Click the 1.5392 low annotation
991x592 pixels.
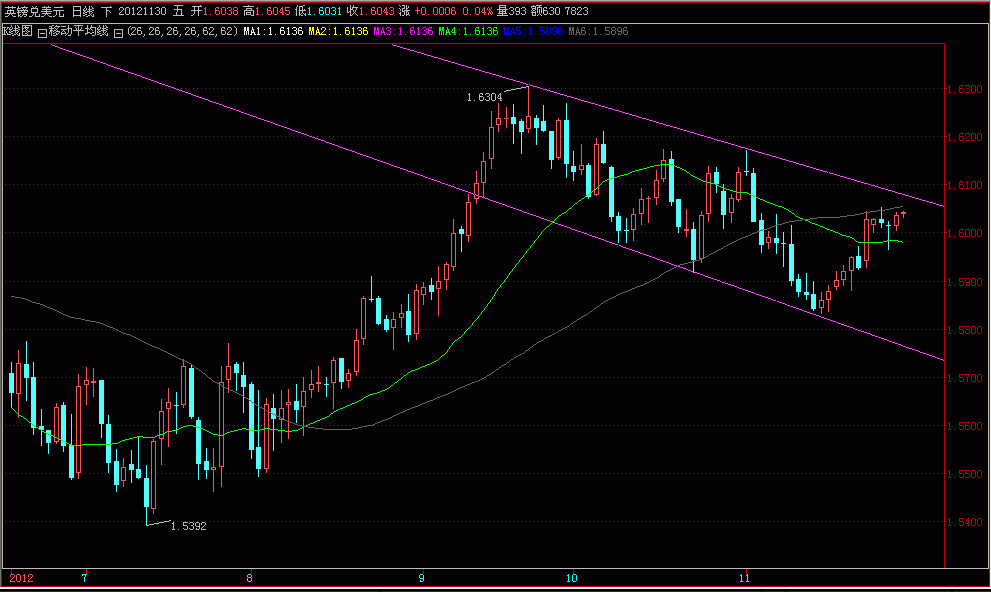click(x=188, y=526)
